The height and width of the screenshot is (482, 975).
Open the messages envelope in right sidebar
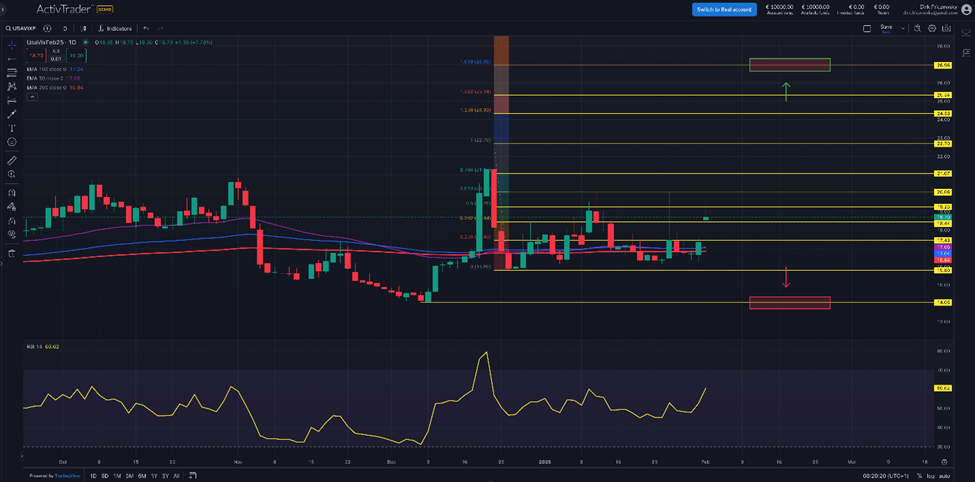point(966,32)
